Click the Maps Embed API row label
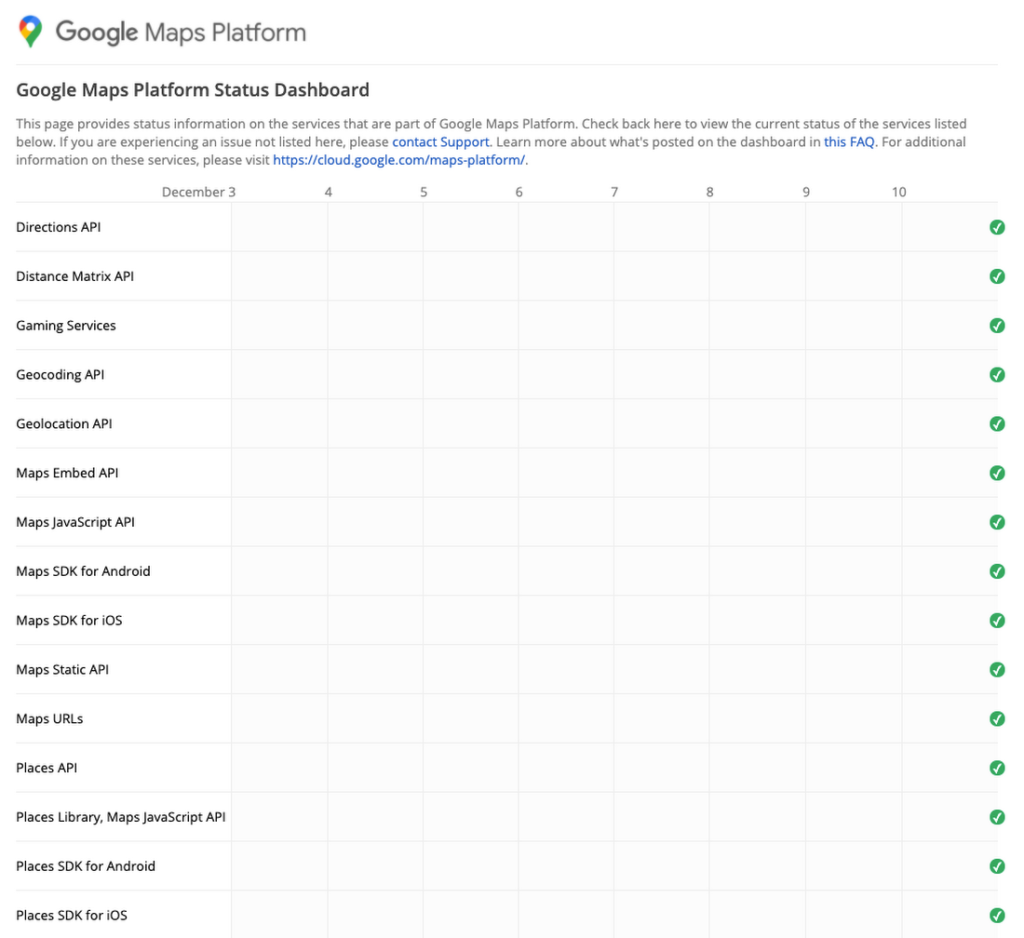Screen dimensions: 1024x938 (67, 473)
